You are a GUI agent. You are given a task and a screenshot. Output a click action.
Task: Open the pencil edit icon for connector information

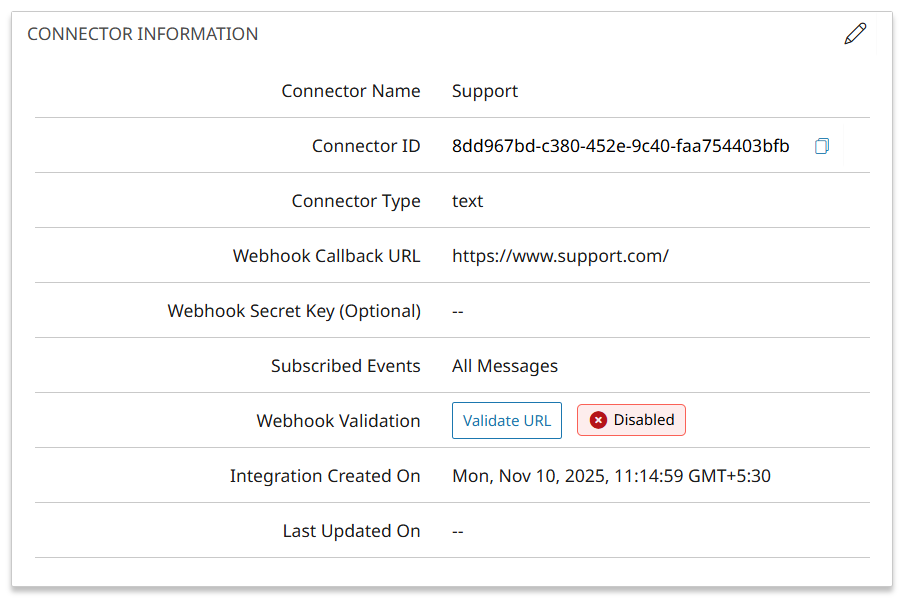tap(855, 34)
